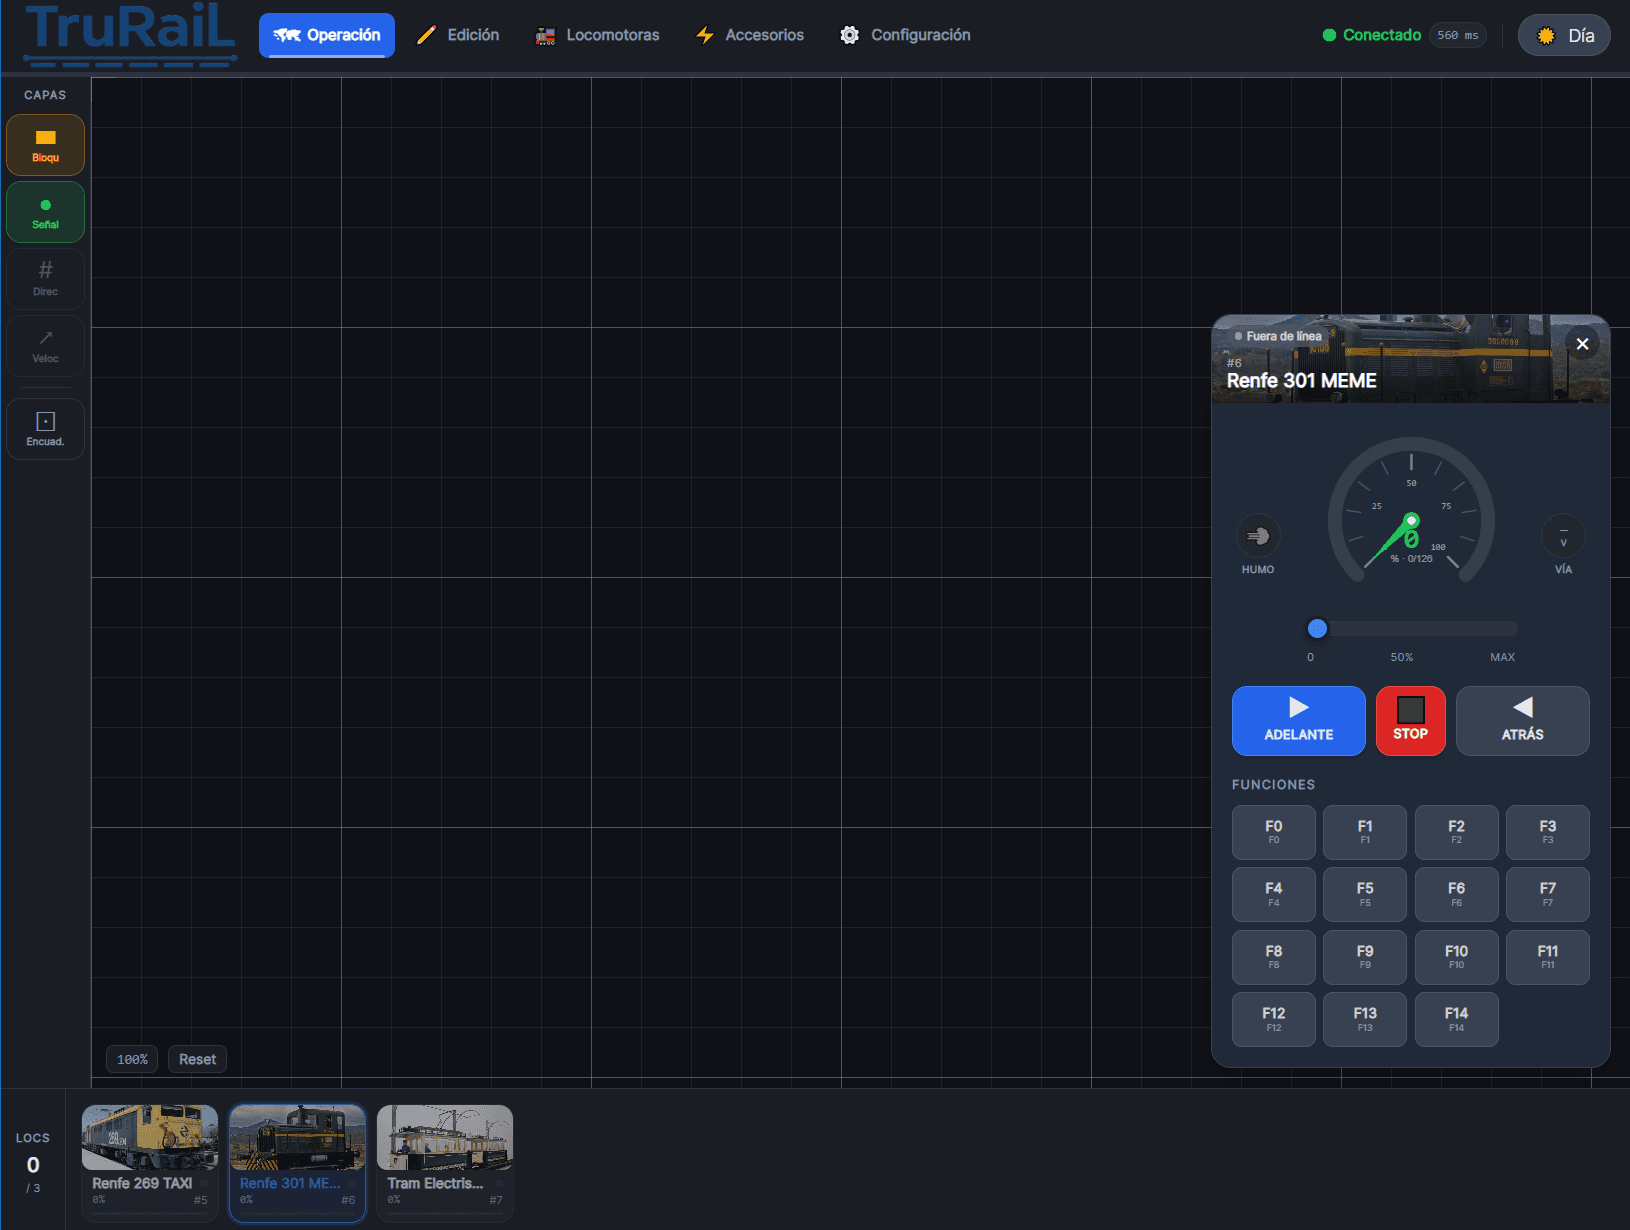Click the Encuad. frame icon
Screen dimensions: 1630x1230
[45, 429]
